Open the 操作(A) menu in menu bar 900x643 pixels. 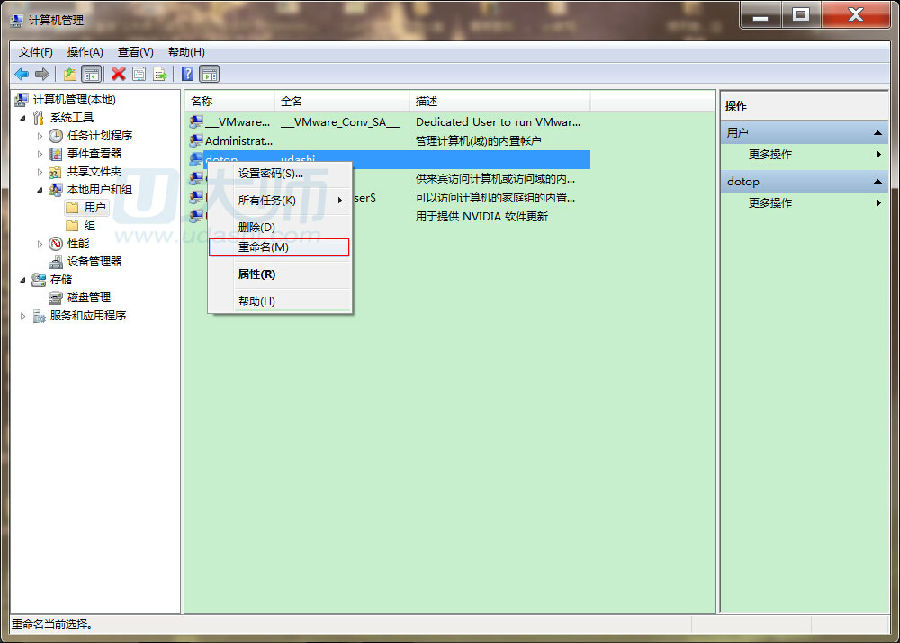point(85,52)
